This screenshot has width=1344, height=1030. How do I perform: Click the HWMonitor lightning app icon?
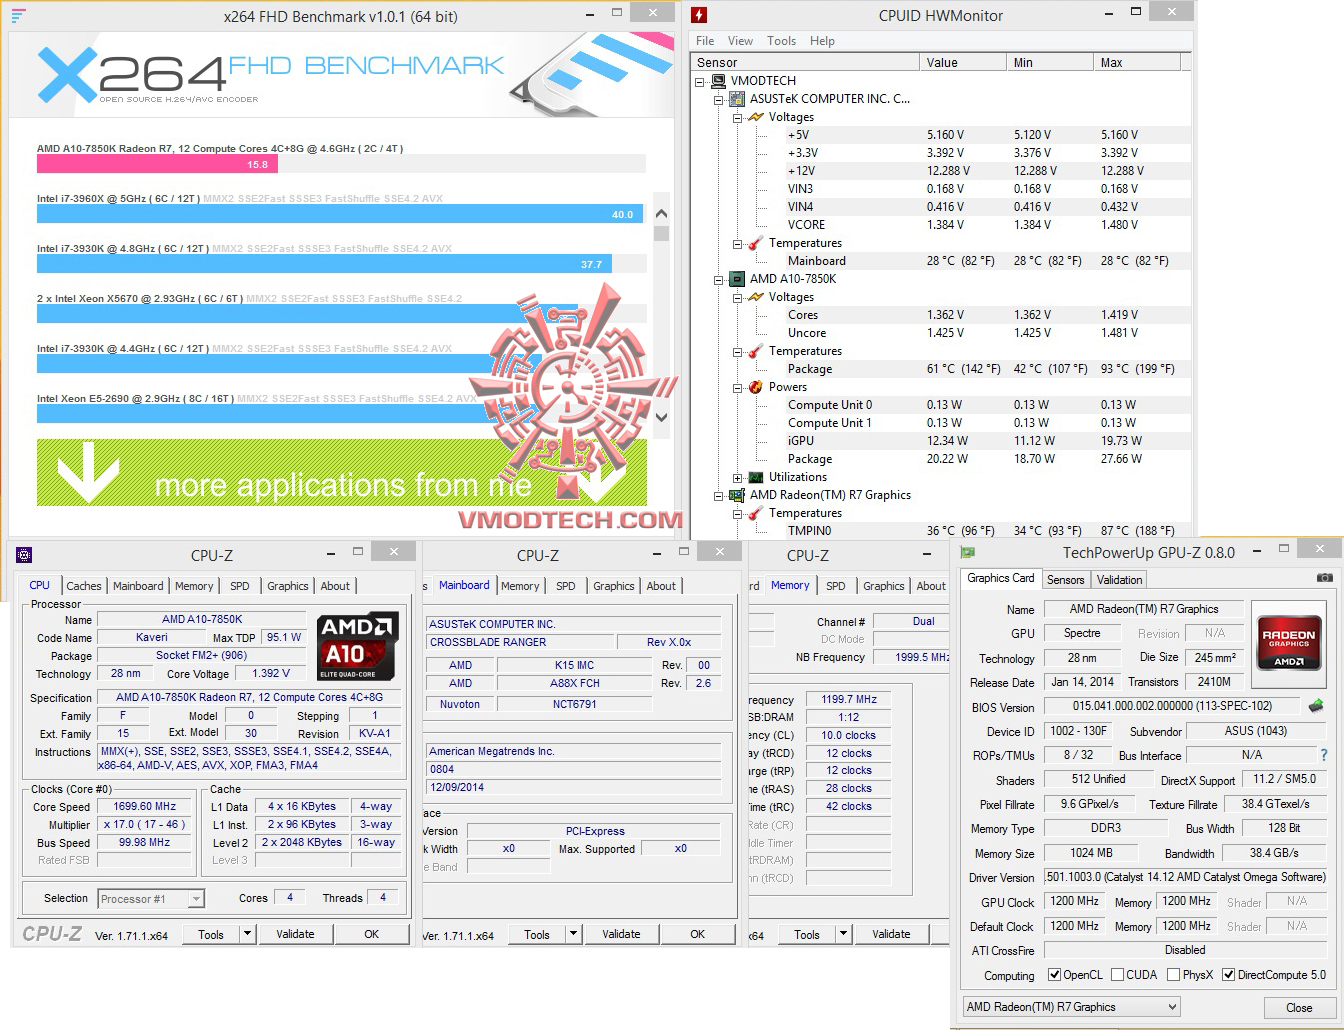(700, 15)
